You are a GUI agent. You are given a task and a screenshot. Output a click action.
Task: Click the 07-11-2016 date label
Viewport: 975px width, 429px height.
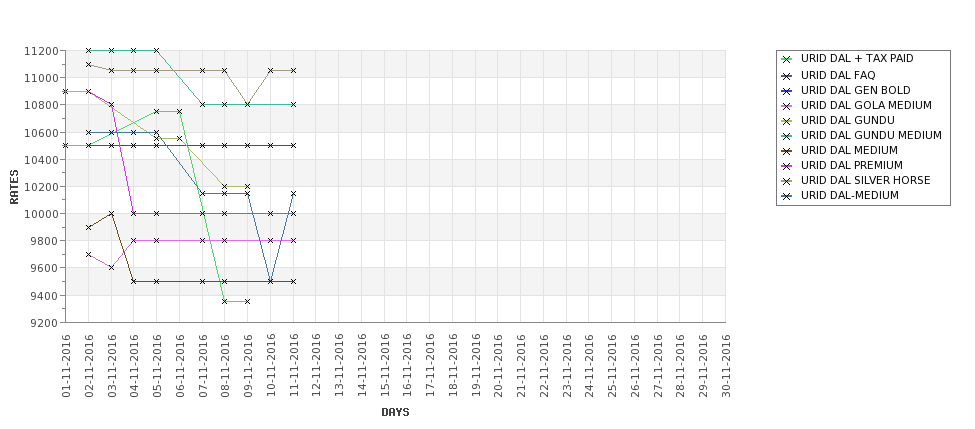click(x=202, y=366)
